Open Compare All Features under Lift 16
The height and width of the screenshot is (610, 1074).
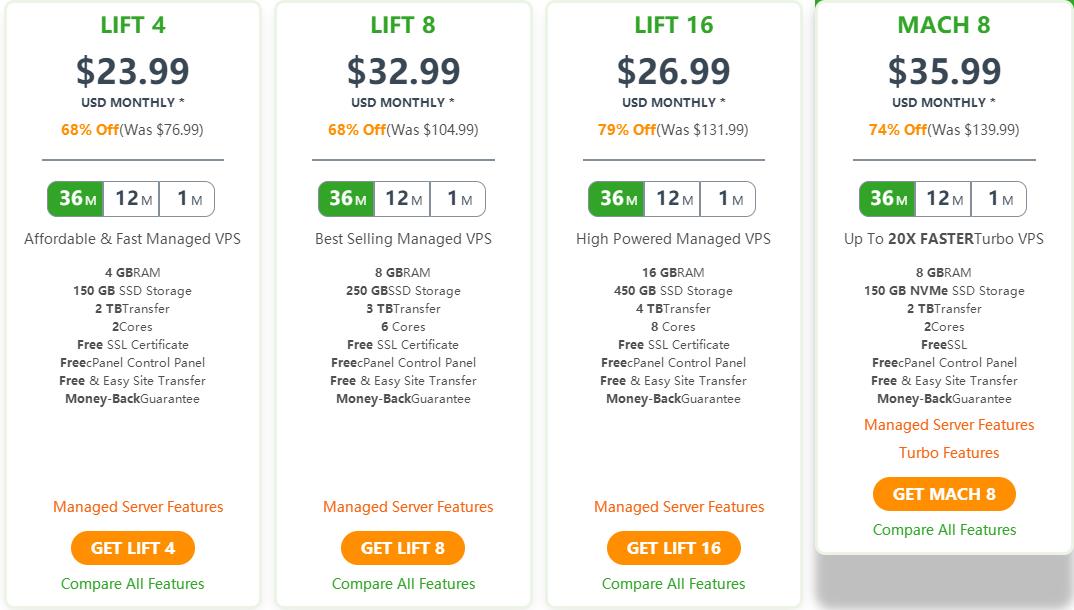(x=674, y=584)
